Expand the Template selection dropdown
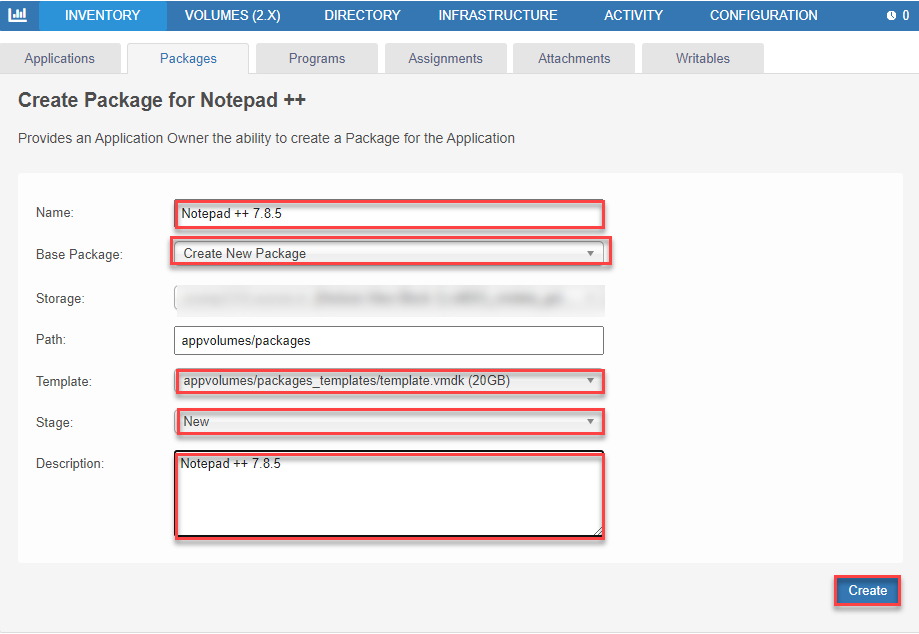The image size is (919, 634). 390,381
